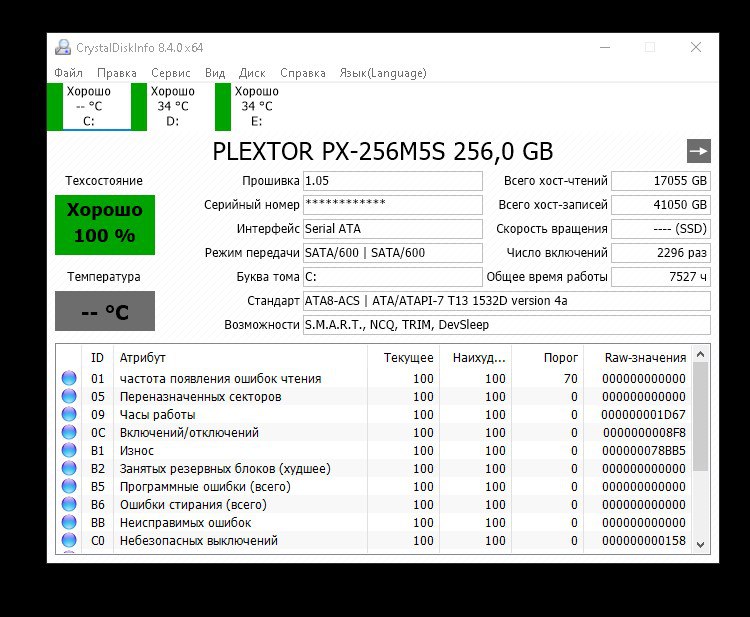Screen dimensions: 750x617
Task: Click the masked serial number field
Action: 393,205
